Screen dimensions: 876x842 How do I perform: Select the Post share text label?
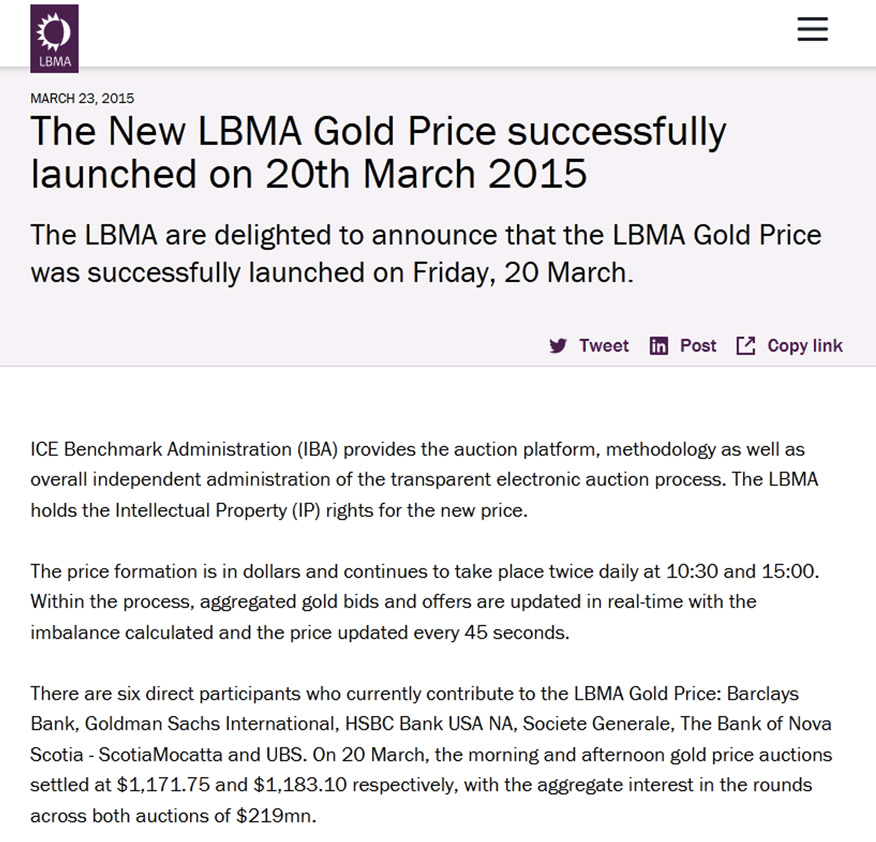(x=698, y=346)
